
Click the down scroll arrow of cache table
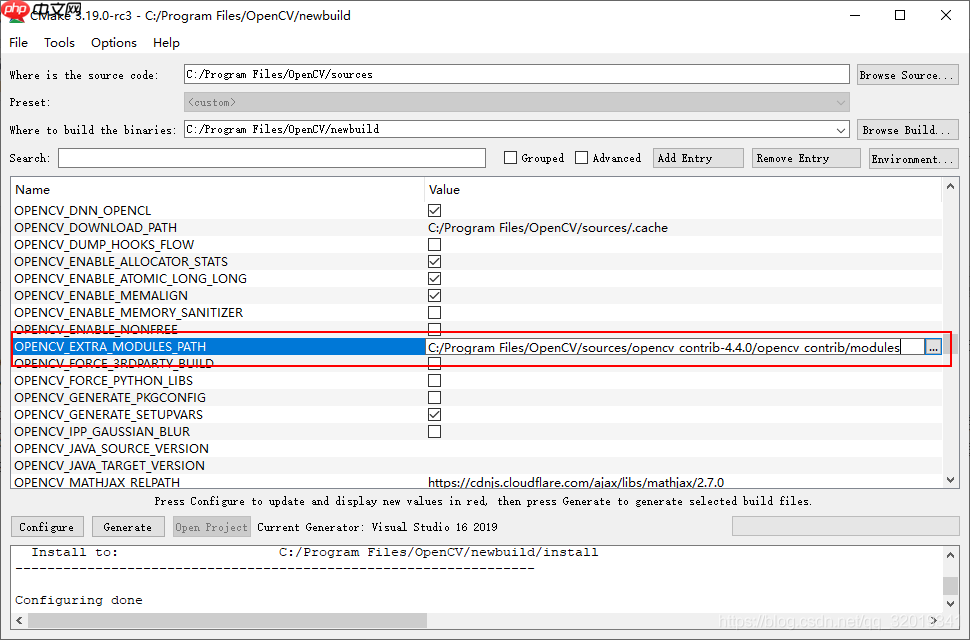[x=950, y=477]
